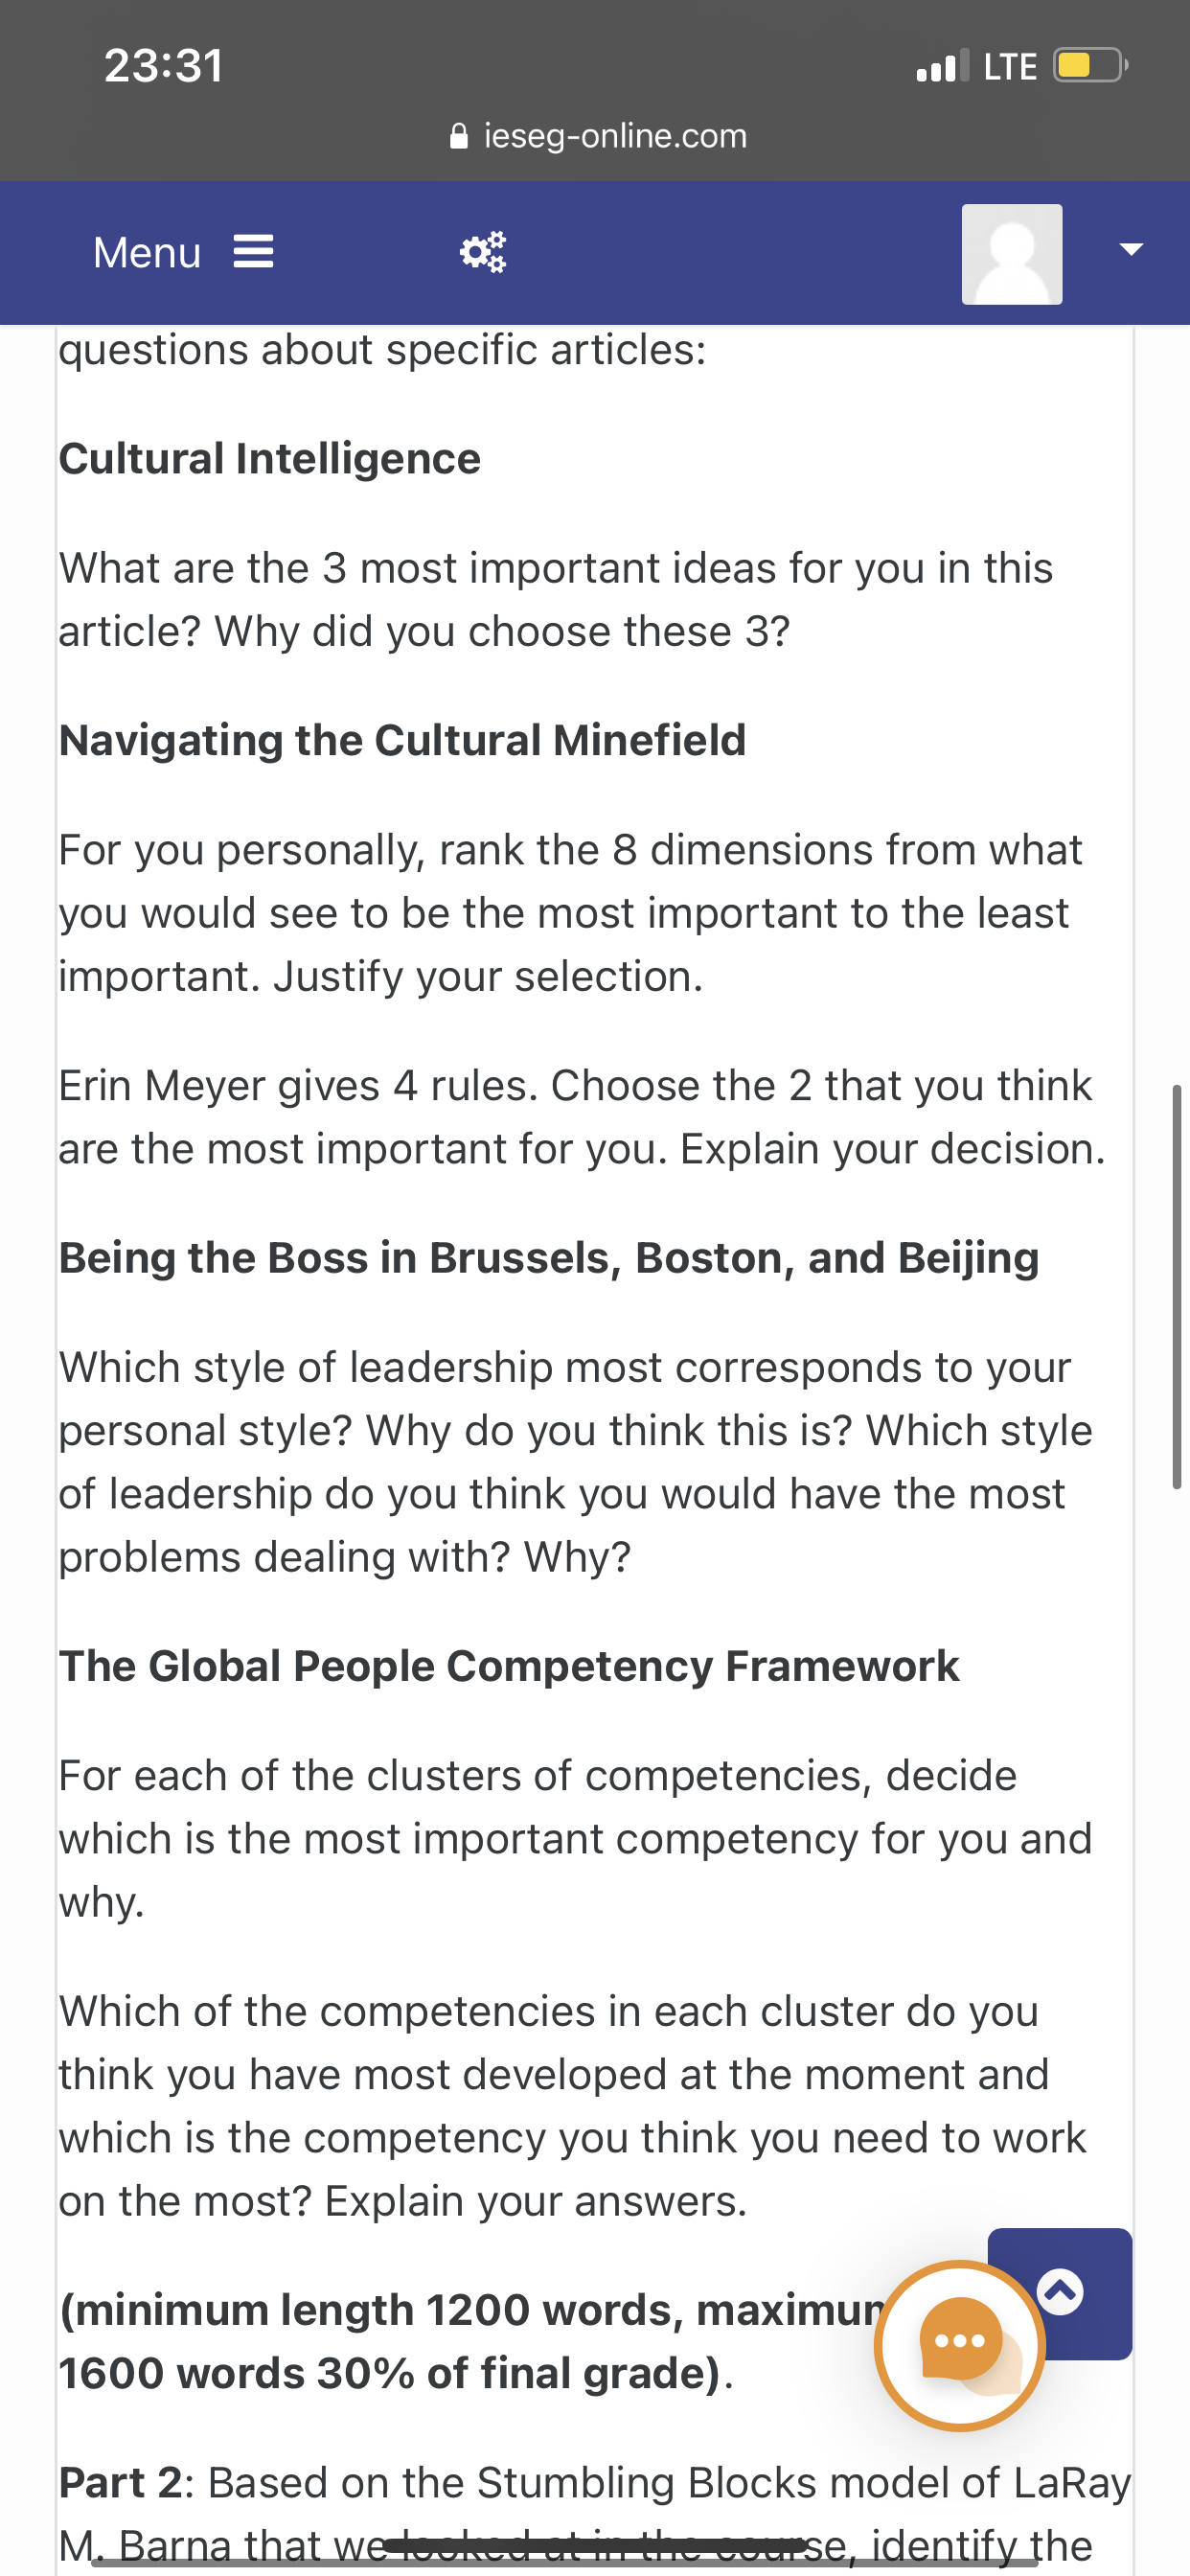Screen dimensions: 1190x2576
Task: Open the user avatar profile picture
Action: [x=1011, y=254]
